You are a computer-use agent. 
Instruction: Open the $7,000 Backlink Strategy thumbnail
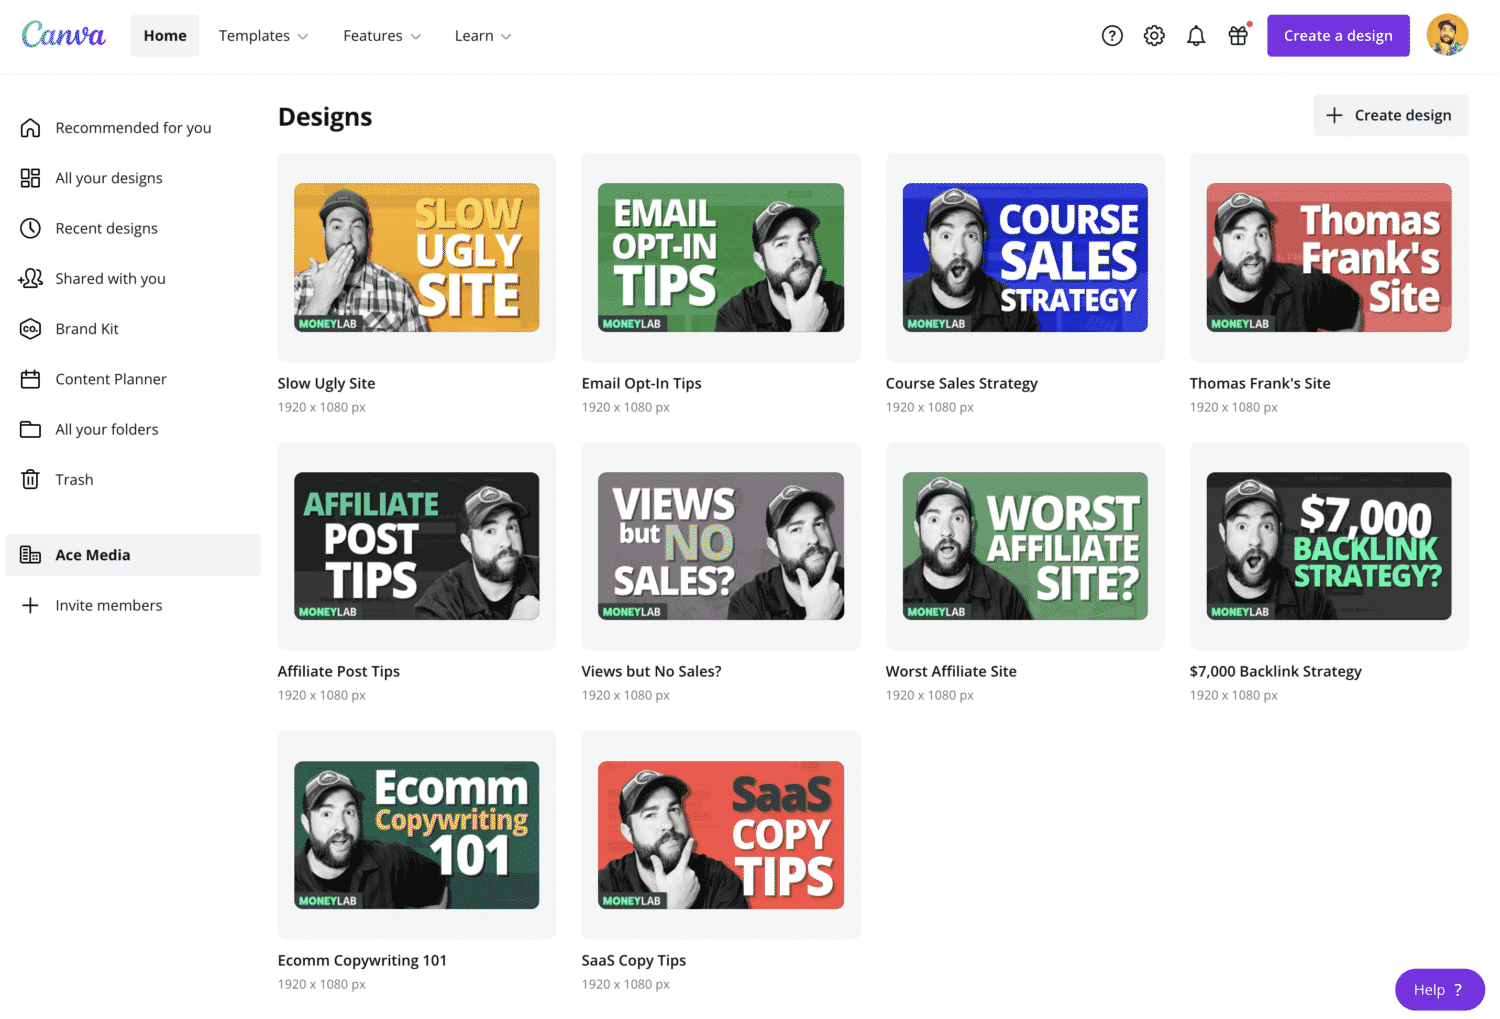1329,546
